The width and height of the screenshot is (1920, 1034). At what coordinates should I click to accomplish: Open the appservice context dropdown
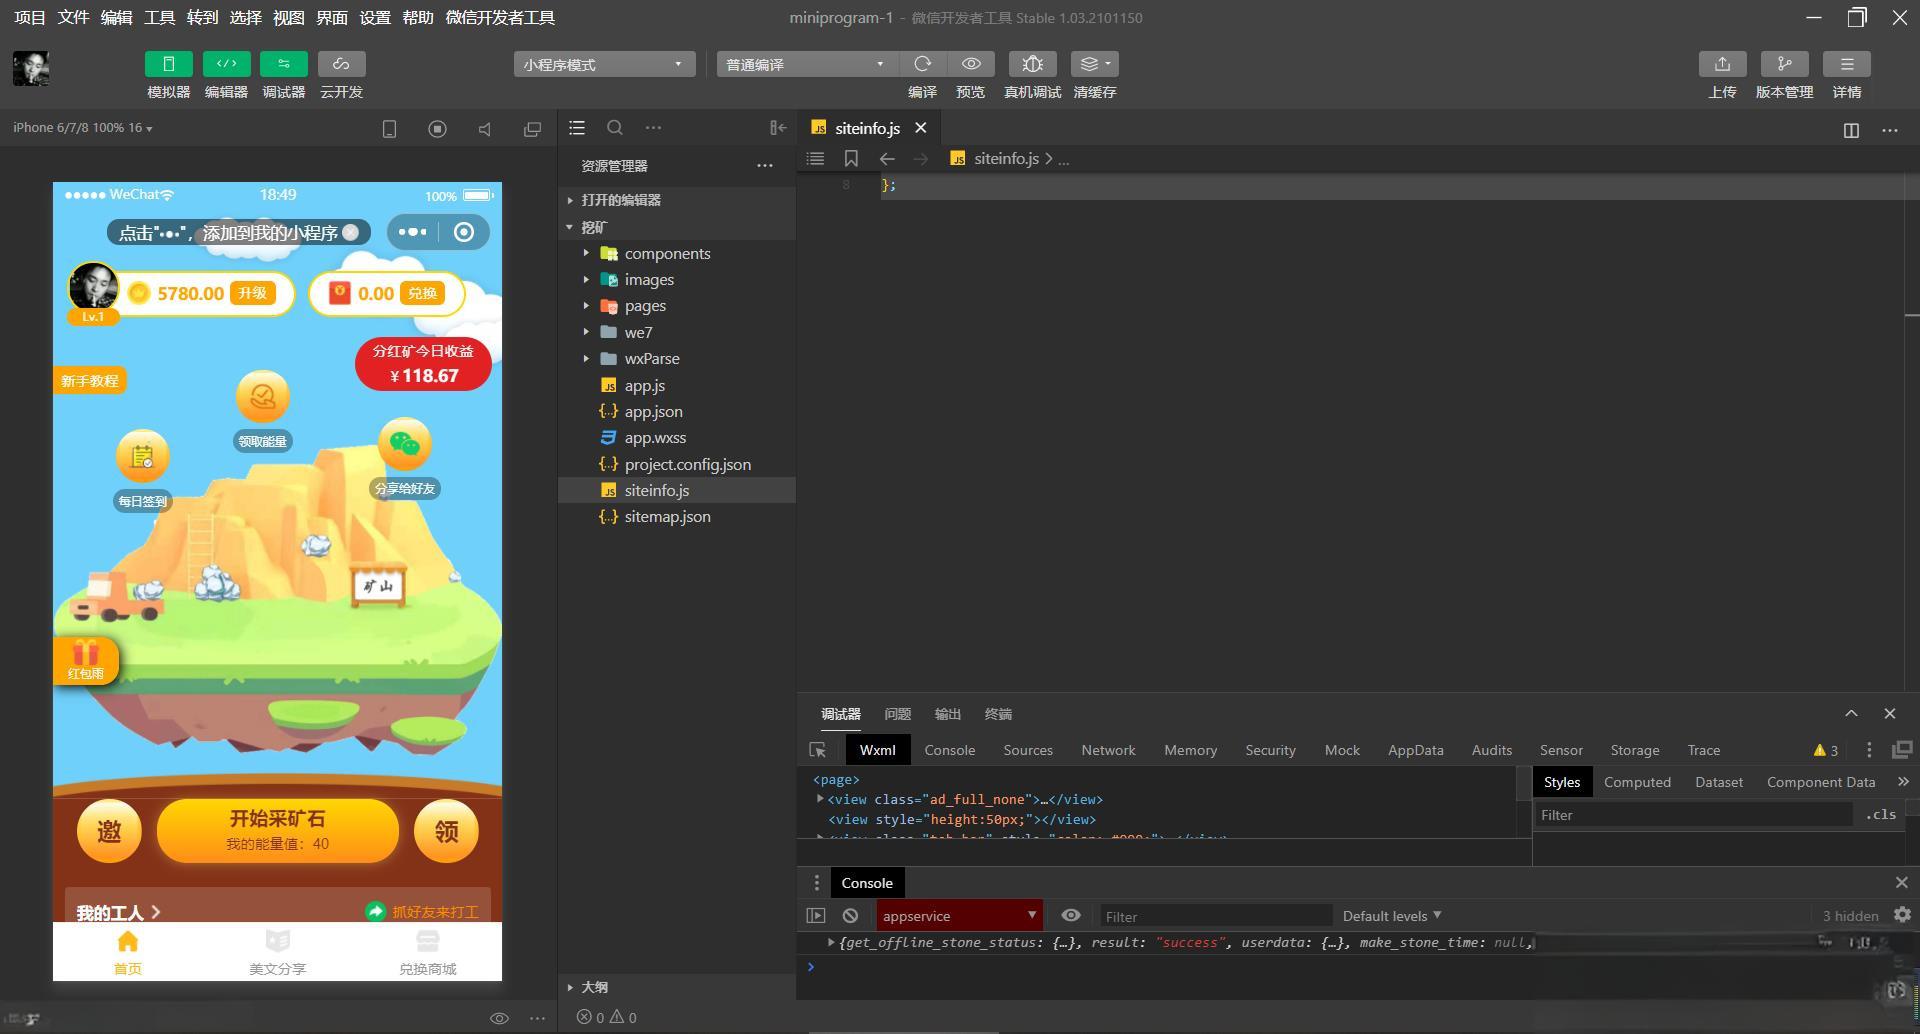(x=959, y=915)
